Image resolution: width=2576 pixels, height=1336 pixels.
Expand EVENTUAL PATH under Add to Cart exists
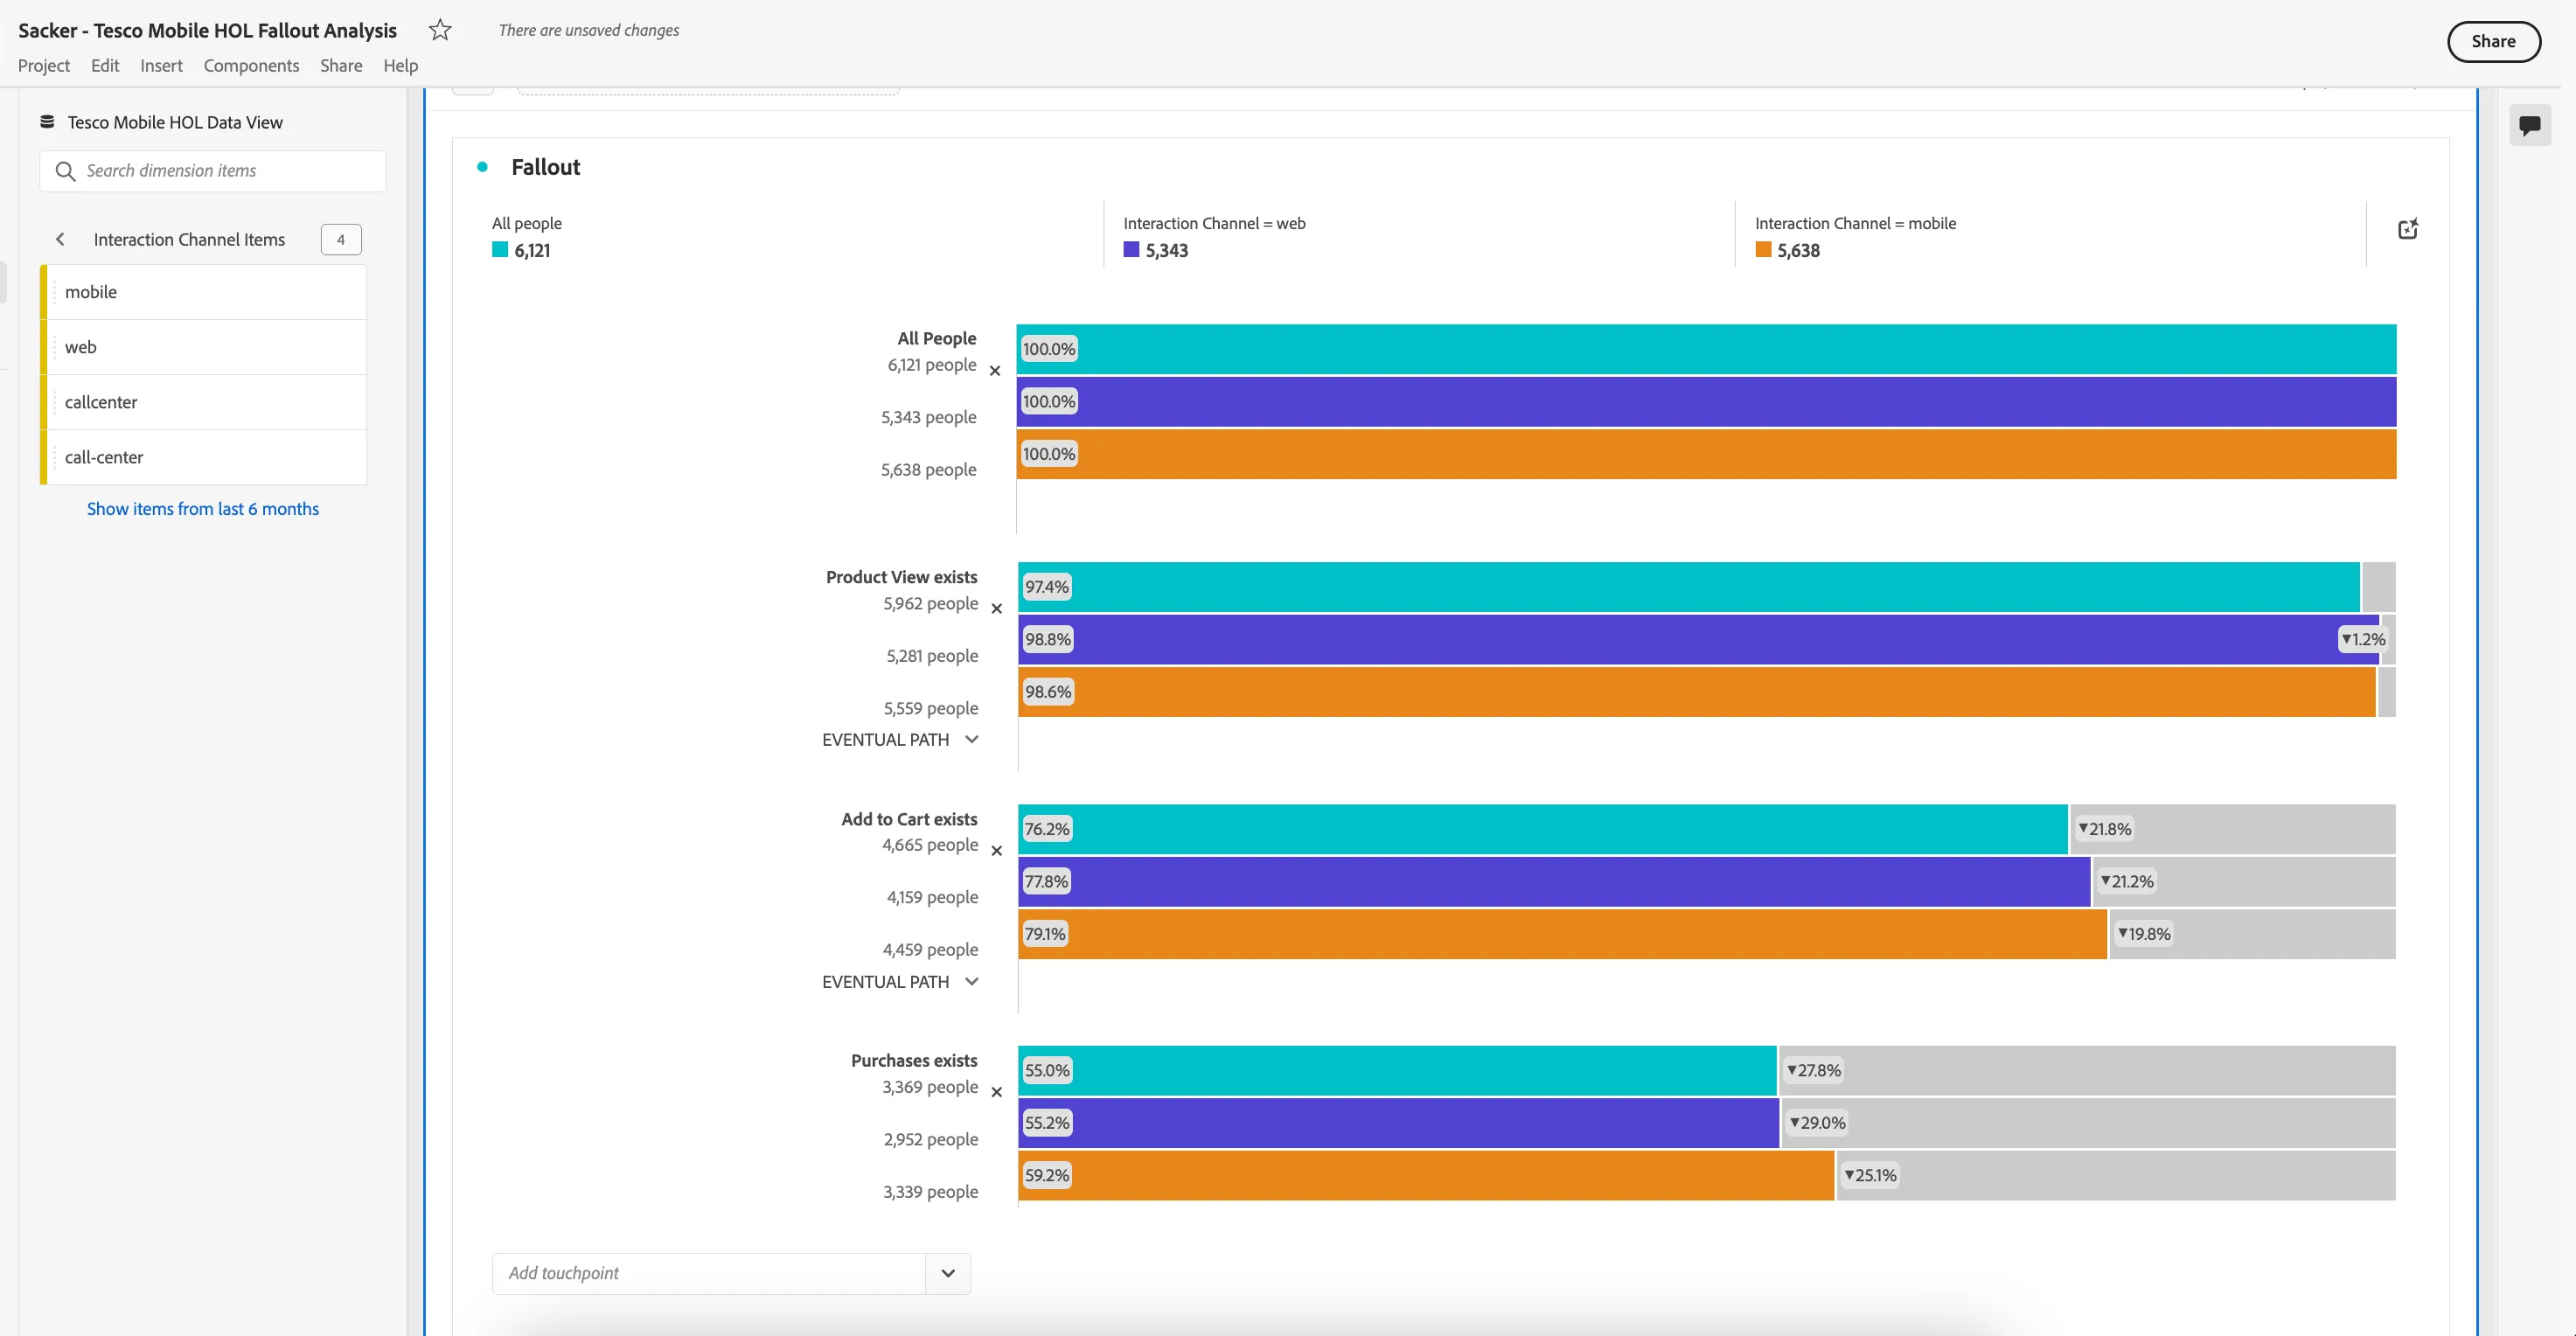[x=900, y=982]
